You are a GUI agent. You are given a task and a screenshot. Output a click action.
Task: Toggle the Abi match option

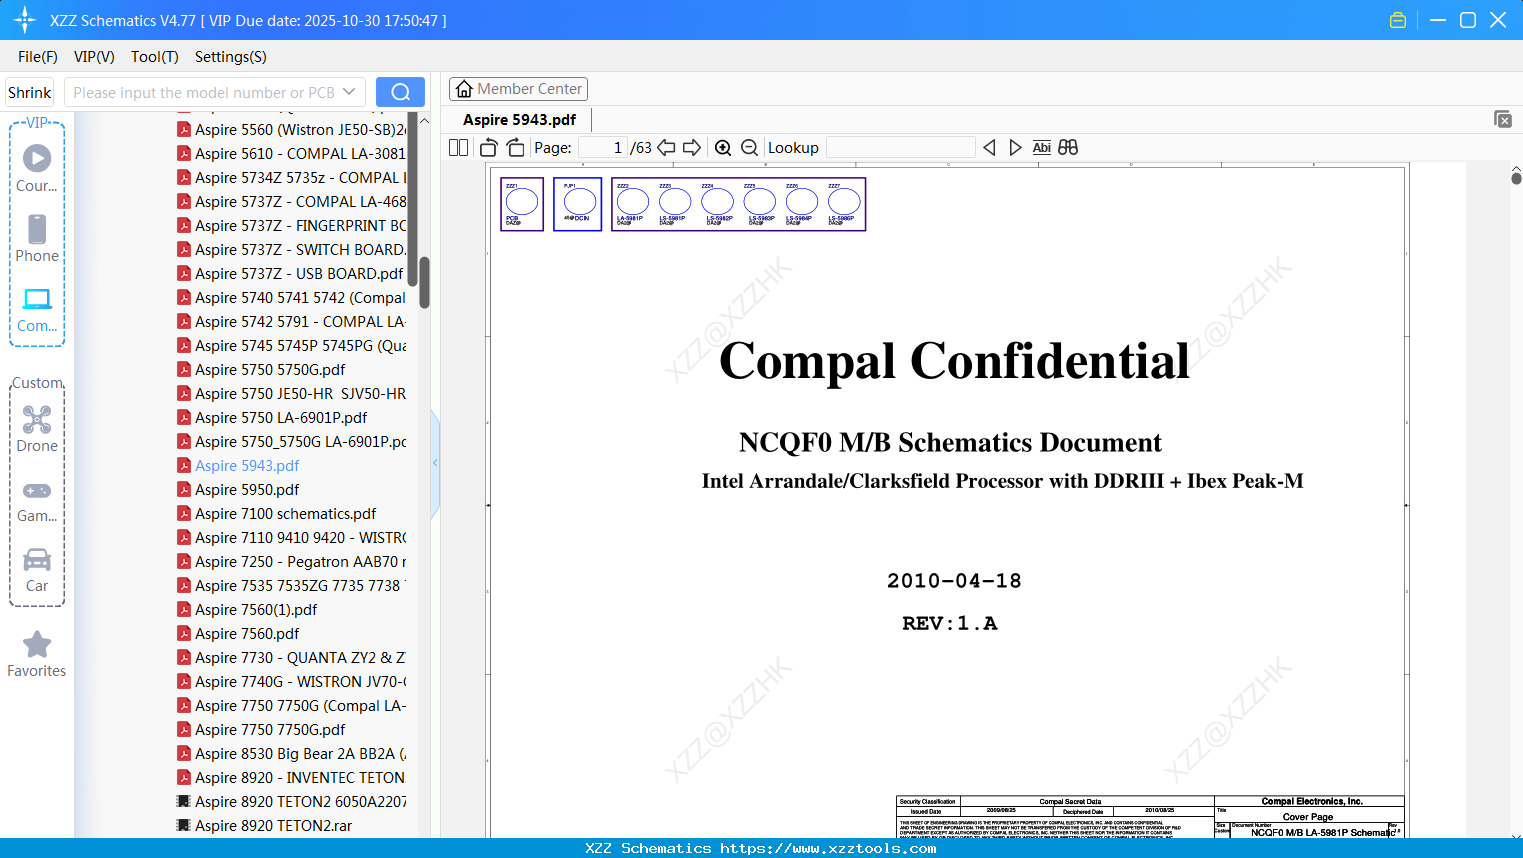point(1041,148)
